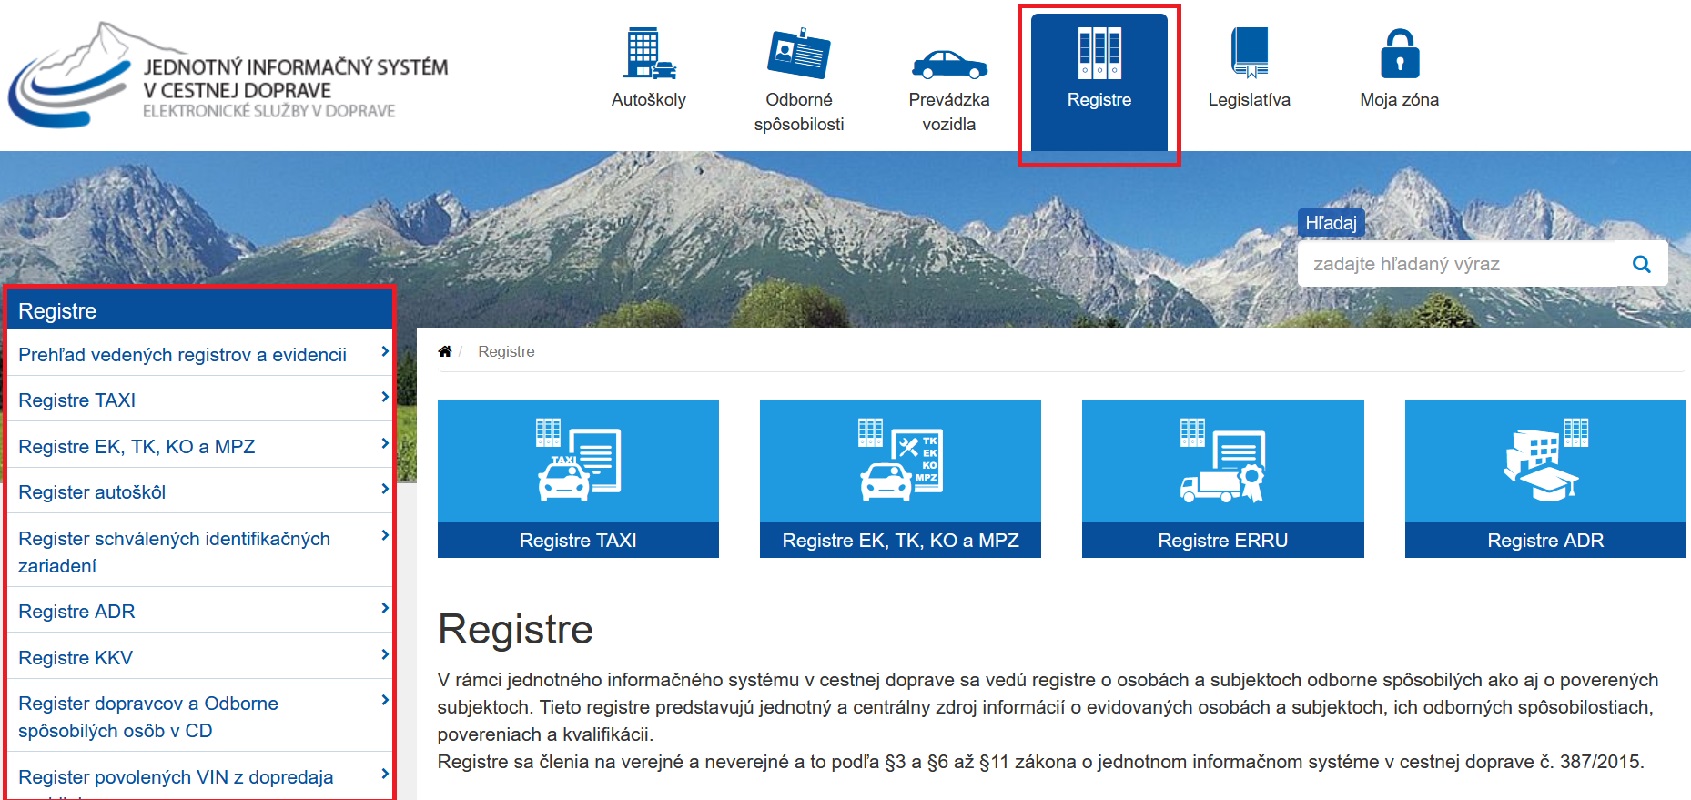Click the Autoškoly building icon
Image resolution: width=1691 pixels, height=800 pixels.
648,54
